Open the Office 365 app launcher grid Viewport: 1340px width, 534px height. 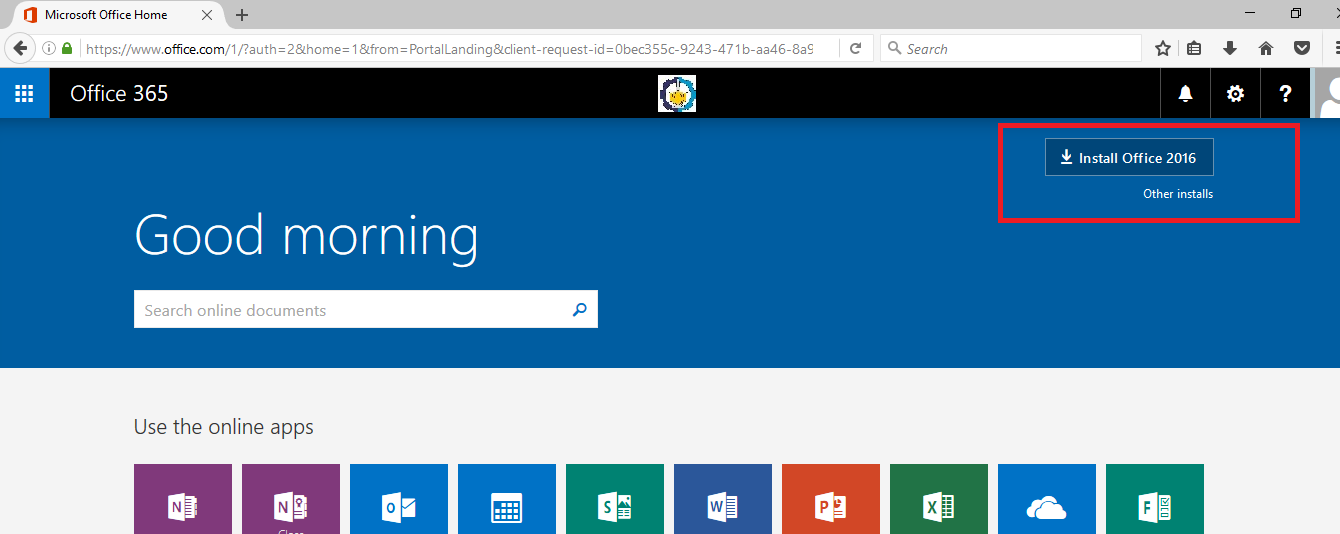coord(24,93)
